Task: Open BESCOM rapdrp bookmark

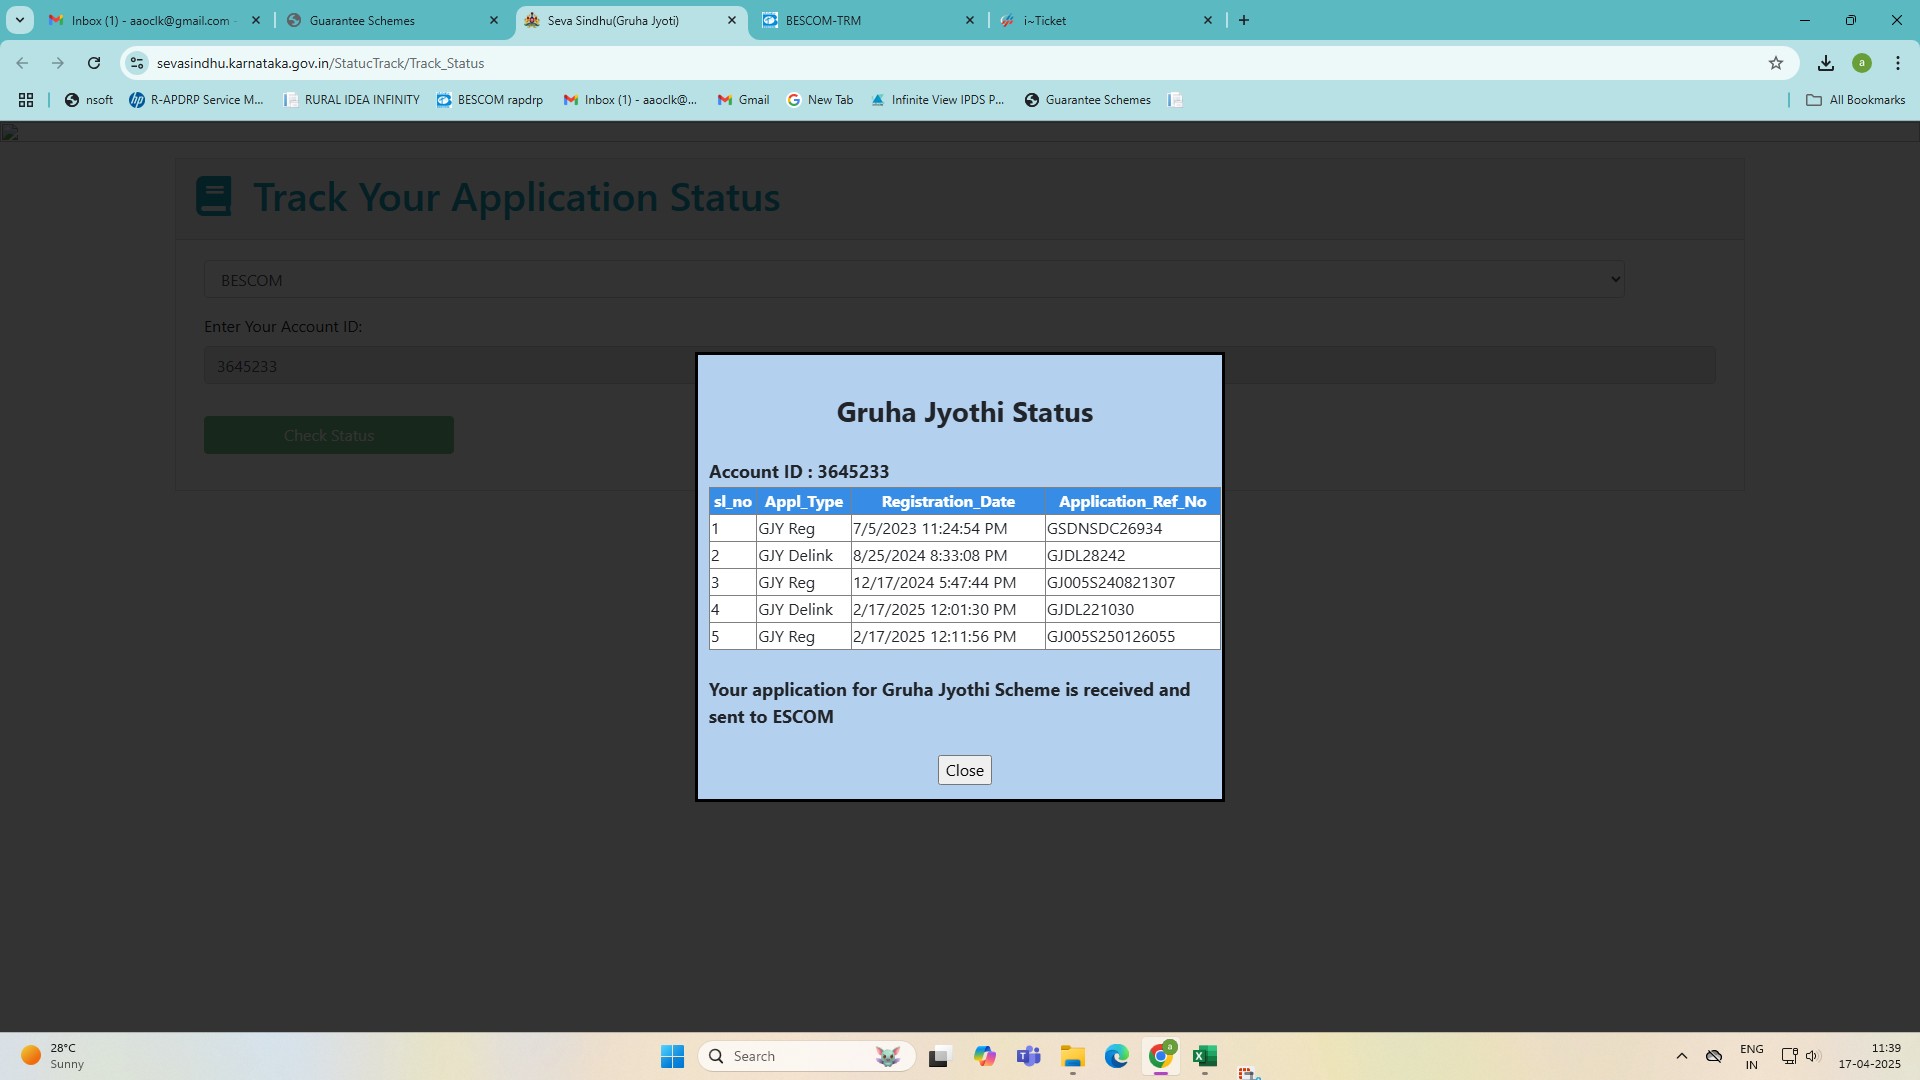Action: 490,100
